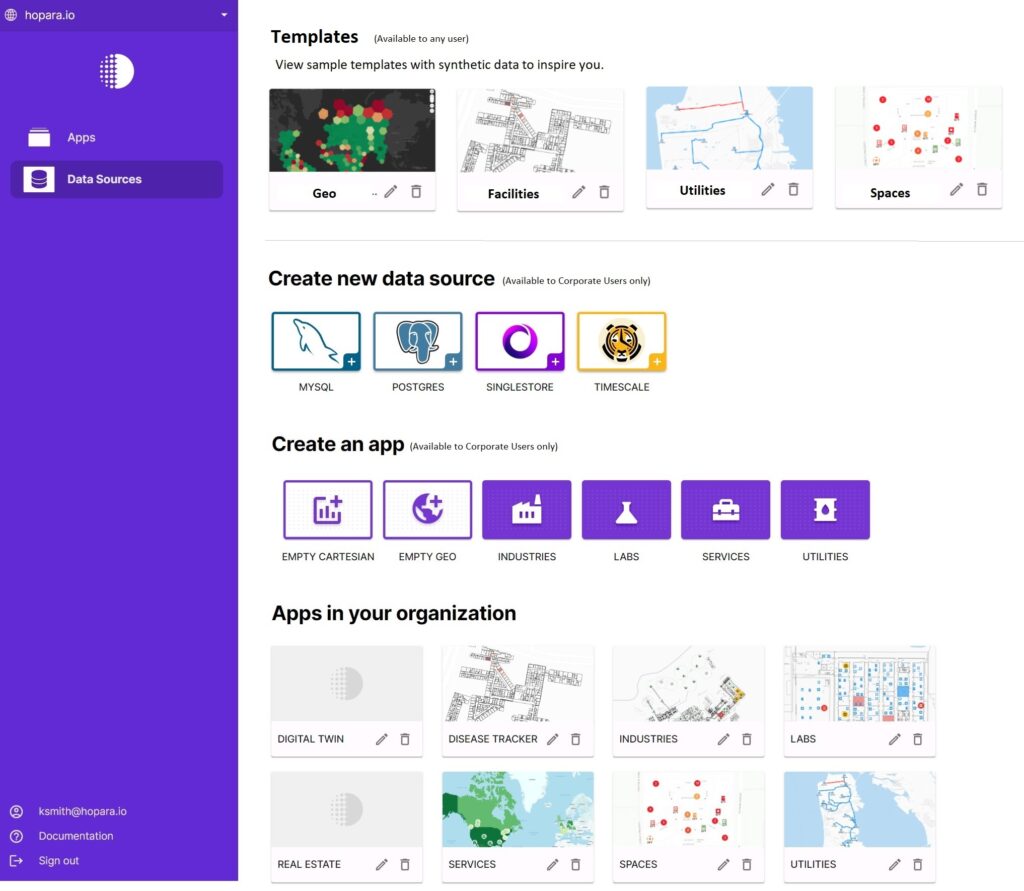
Task: Create an Empty Geo app
Action: 427,510
